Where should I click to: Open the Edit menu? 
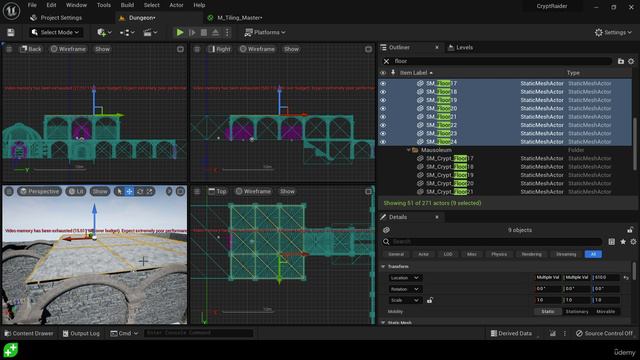click(x=51, y=5)
